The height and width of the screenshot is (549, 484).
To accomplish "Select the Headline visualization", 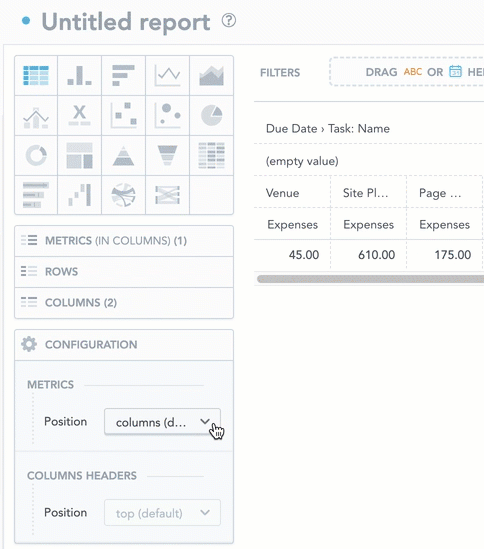I will (x=79, y=116).
